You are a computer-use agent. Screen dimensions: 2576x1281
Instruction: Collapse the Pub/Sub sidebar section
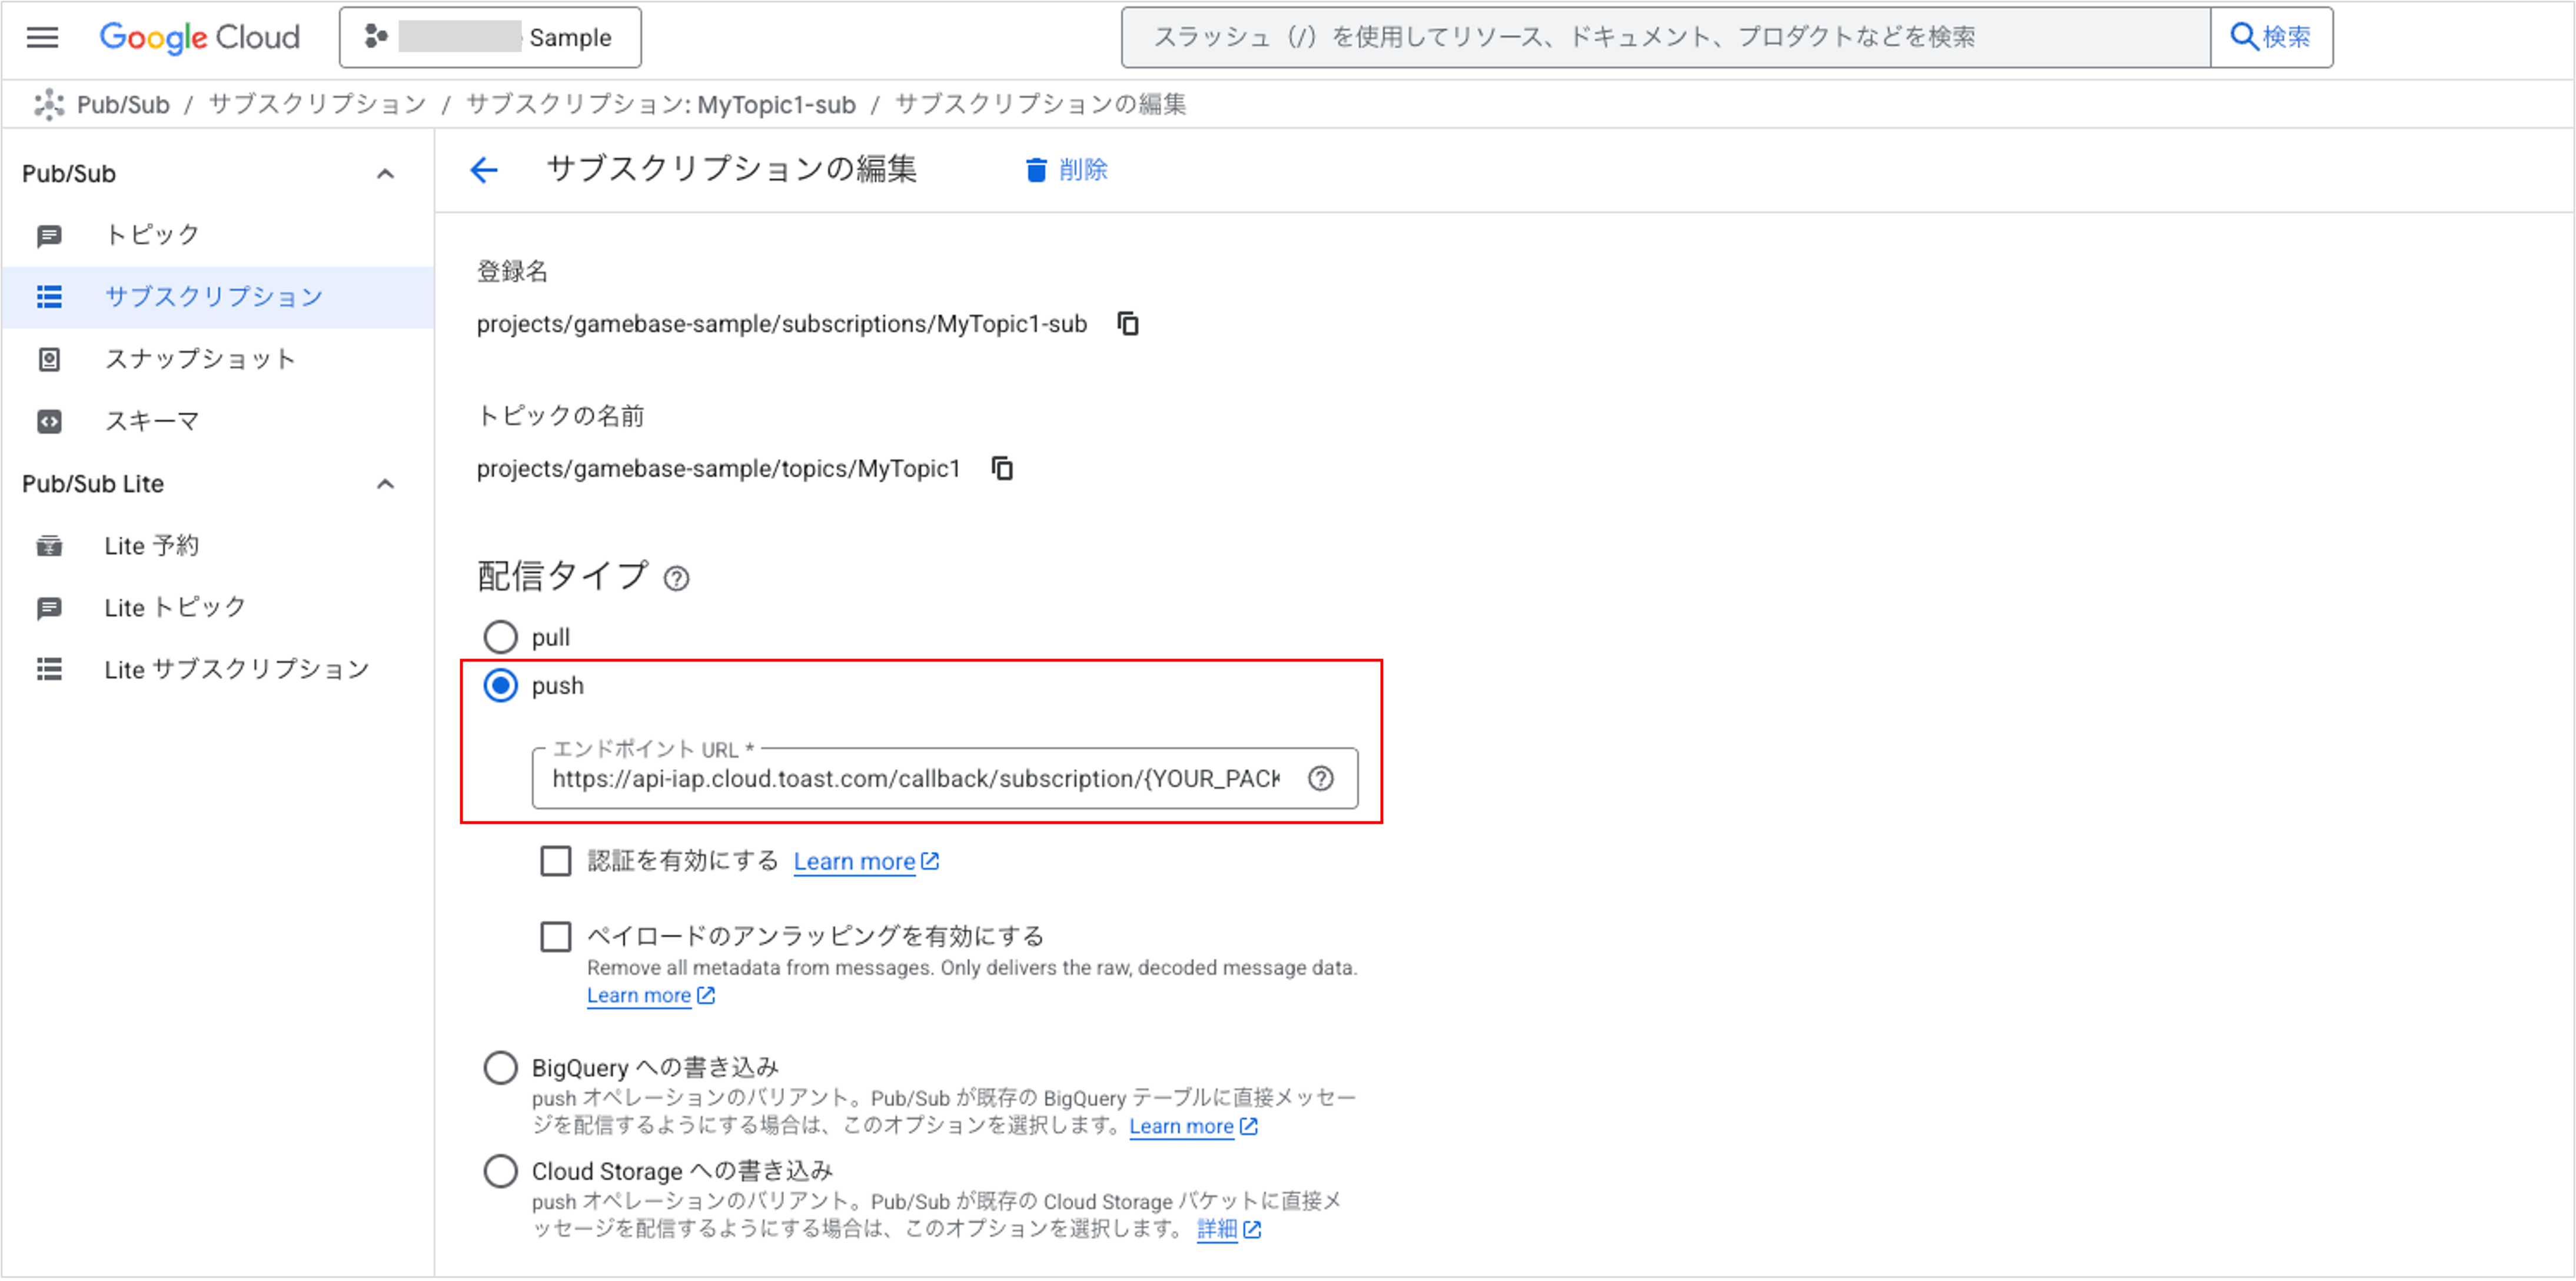tap(385, 174)
